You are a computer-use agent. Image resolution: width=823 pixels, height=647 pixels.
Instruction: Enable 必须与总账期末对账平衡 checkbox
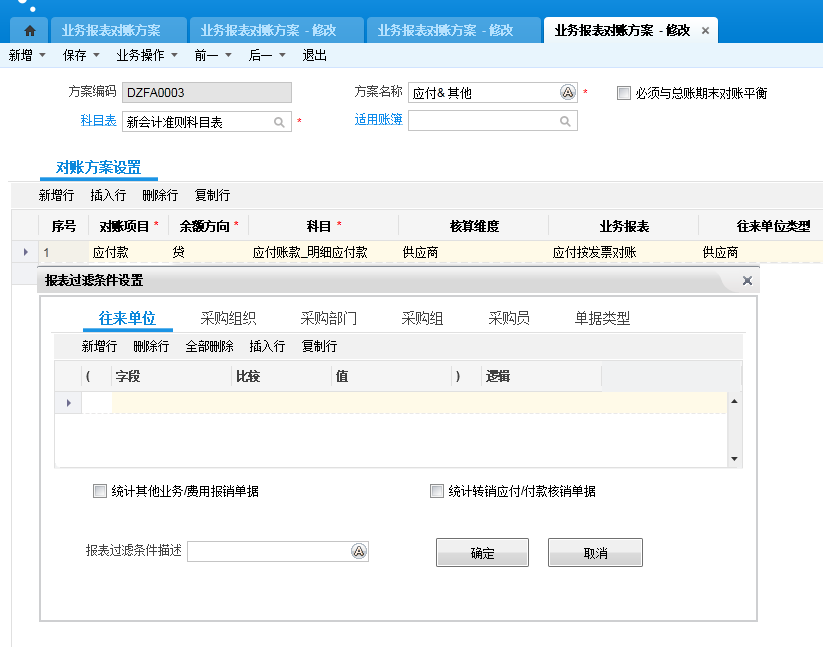pyautogui.click(x=624, y=93)
